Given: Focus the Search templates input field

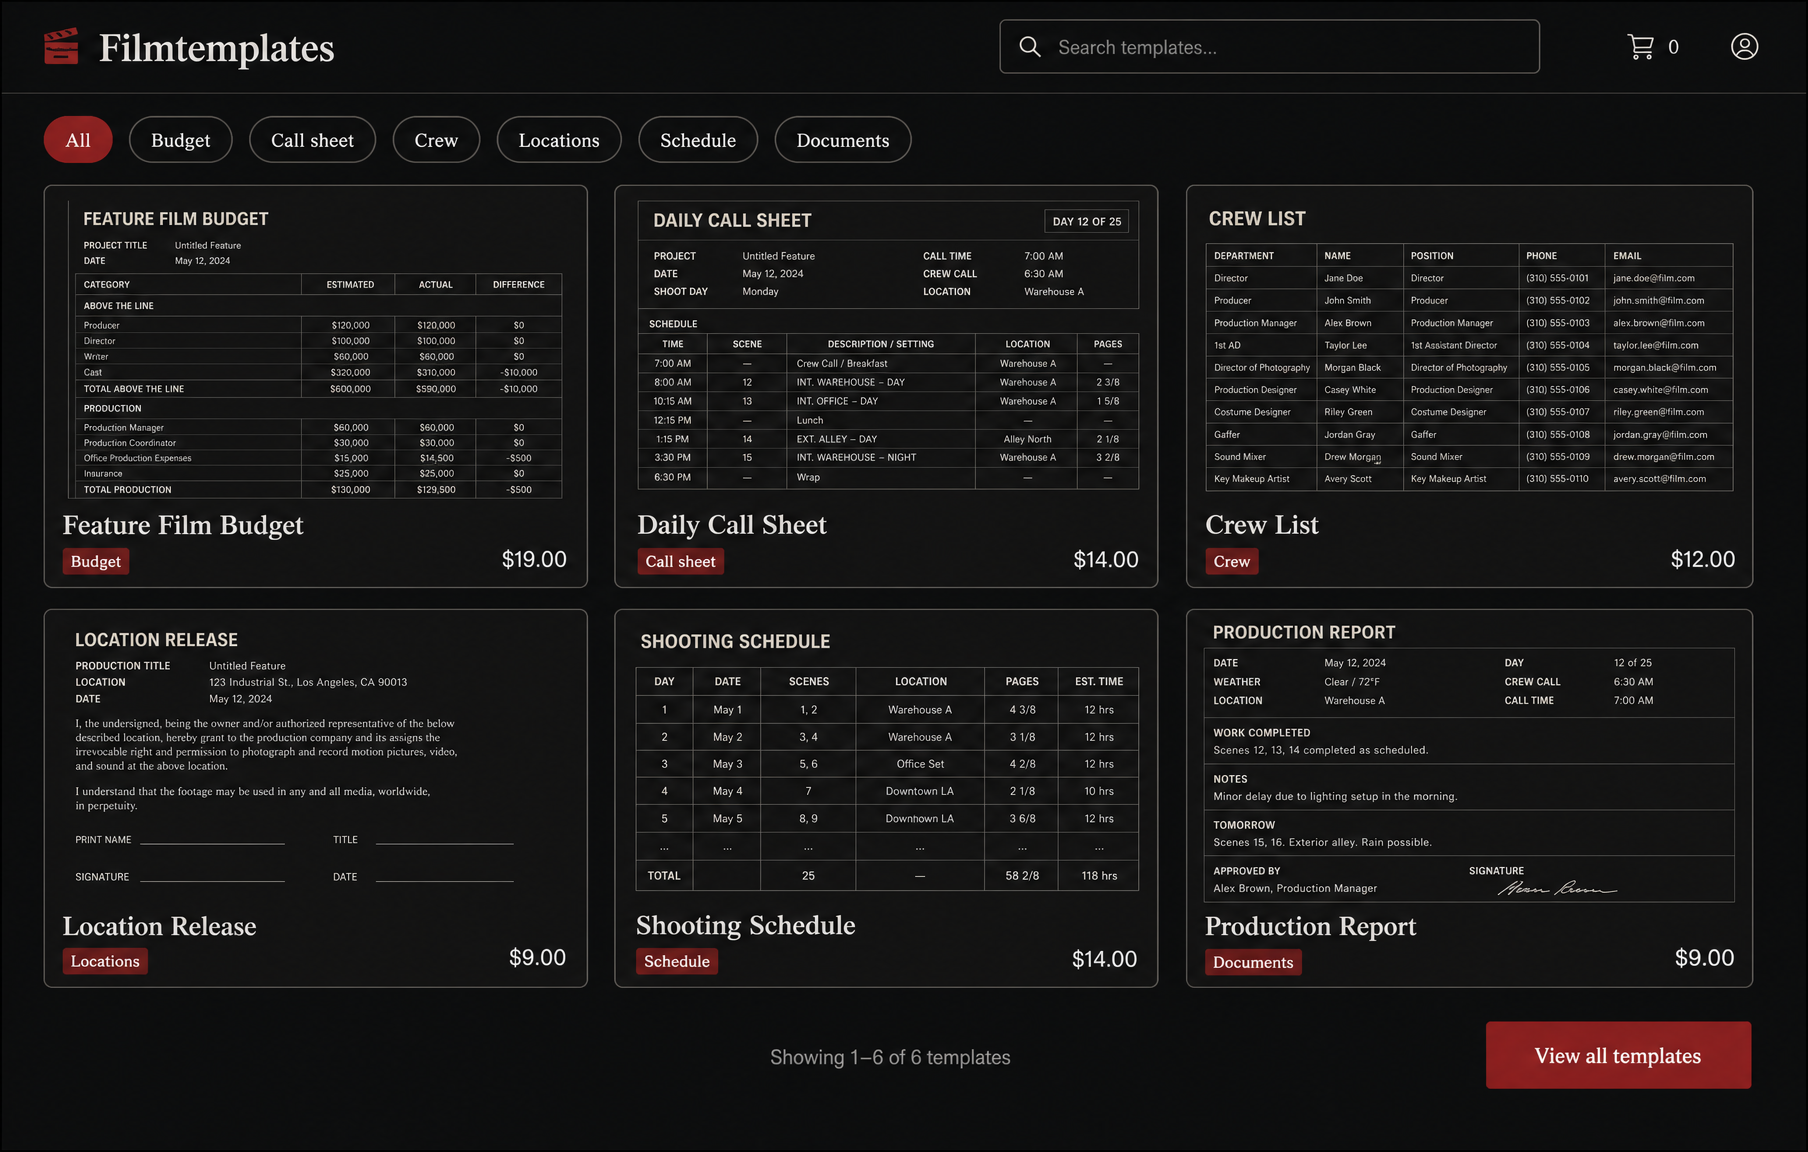Looking at the screenshot, I should pyautogui.click(x=1269, y=47).
